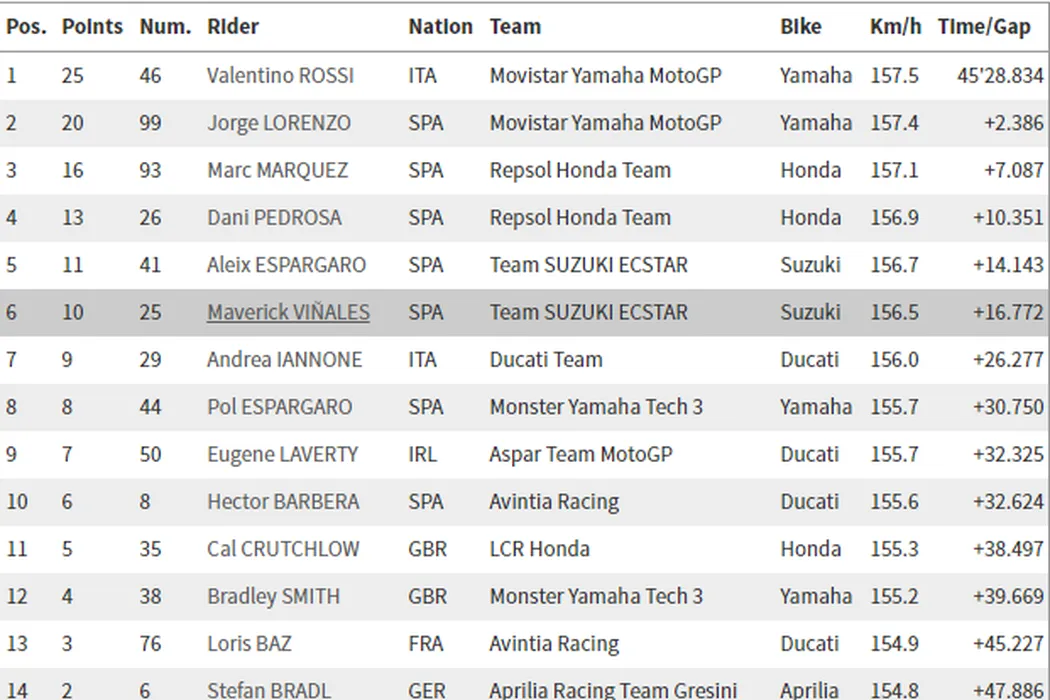Click the Bike column header

pyautogui.click(x=801, y=27)
